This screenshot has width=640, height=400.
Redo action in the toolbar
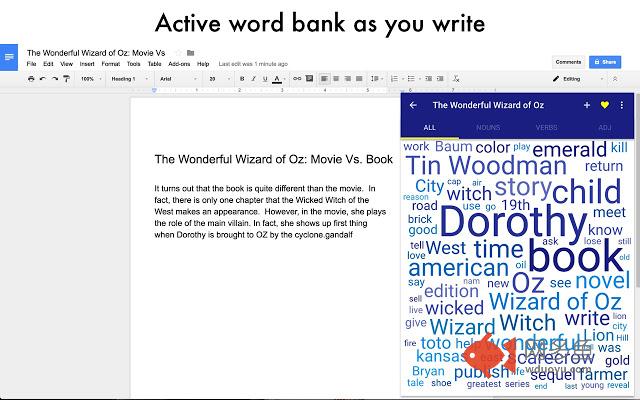point(54,79)
